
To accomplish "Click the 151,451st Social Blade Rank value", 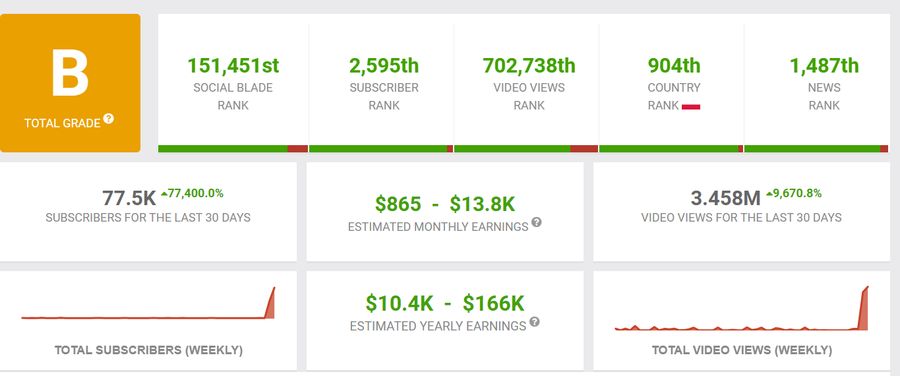I will point(233,66).
